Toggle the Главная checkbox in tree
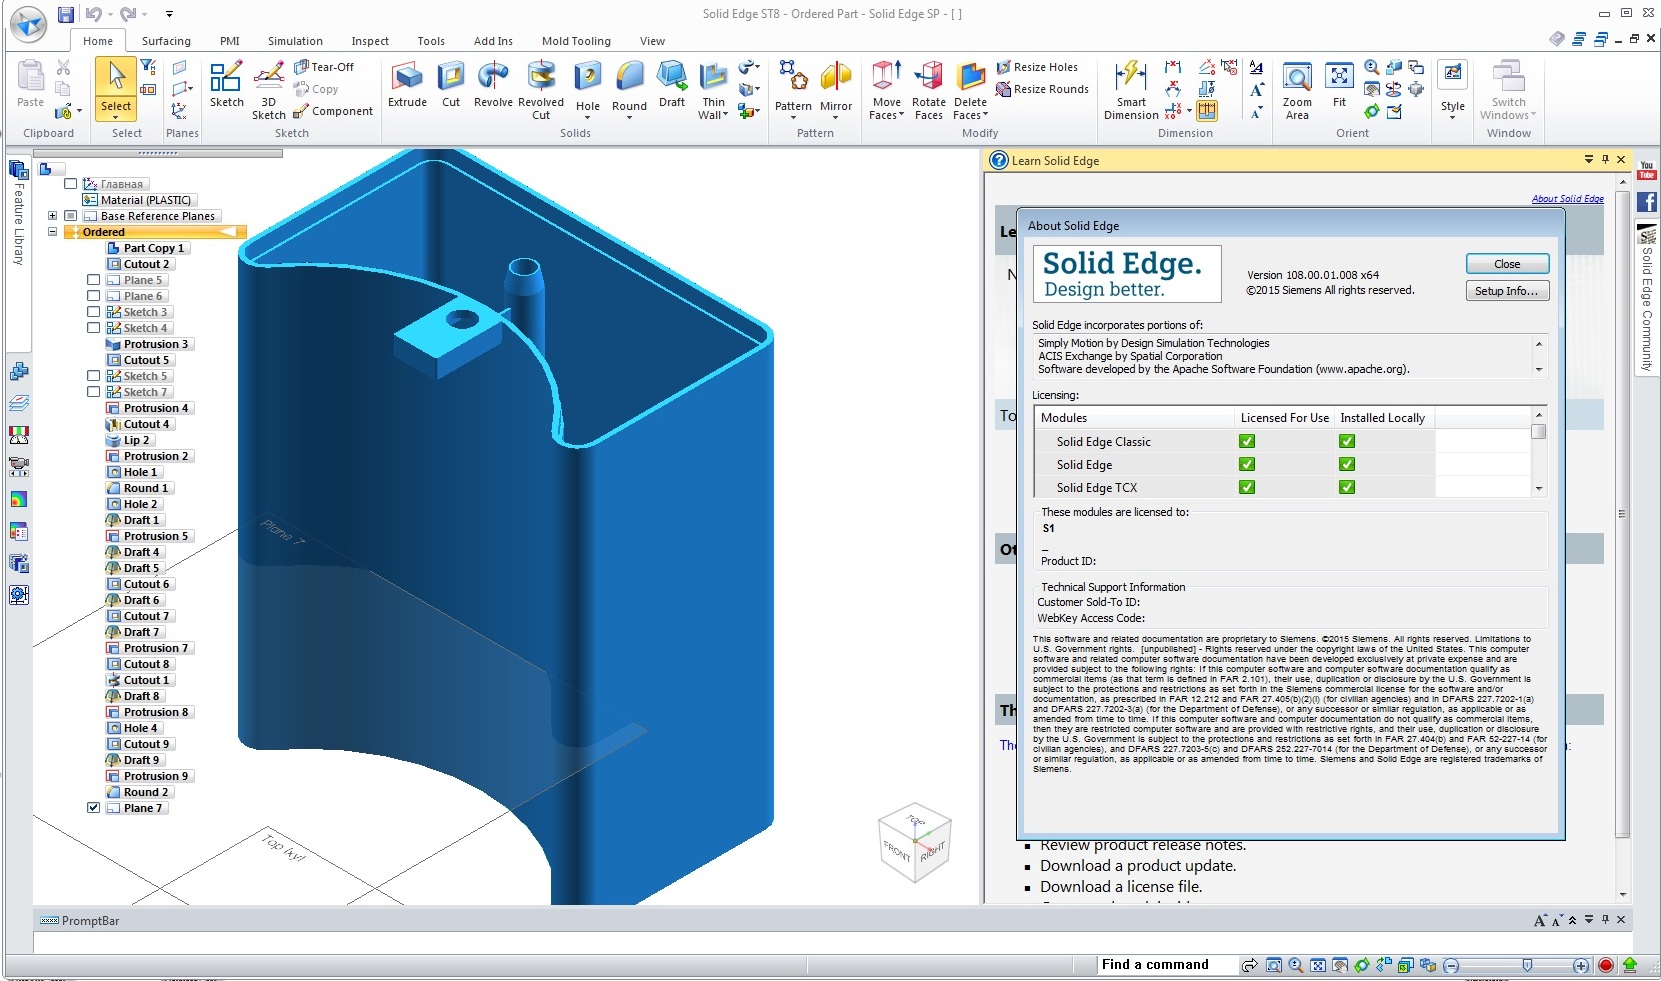This screenshot has width=1661, height=981. (x=70, y=184)
